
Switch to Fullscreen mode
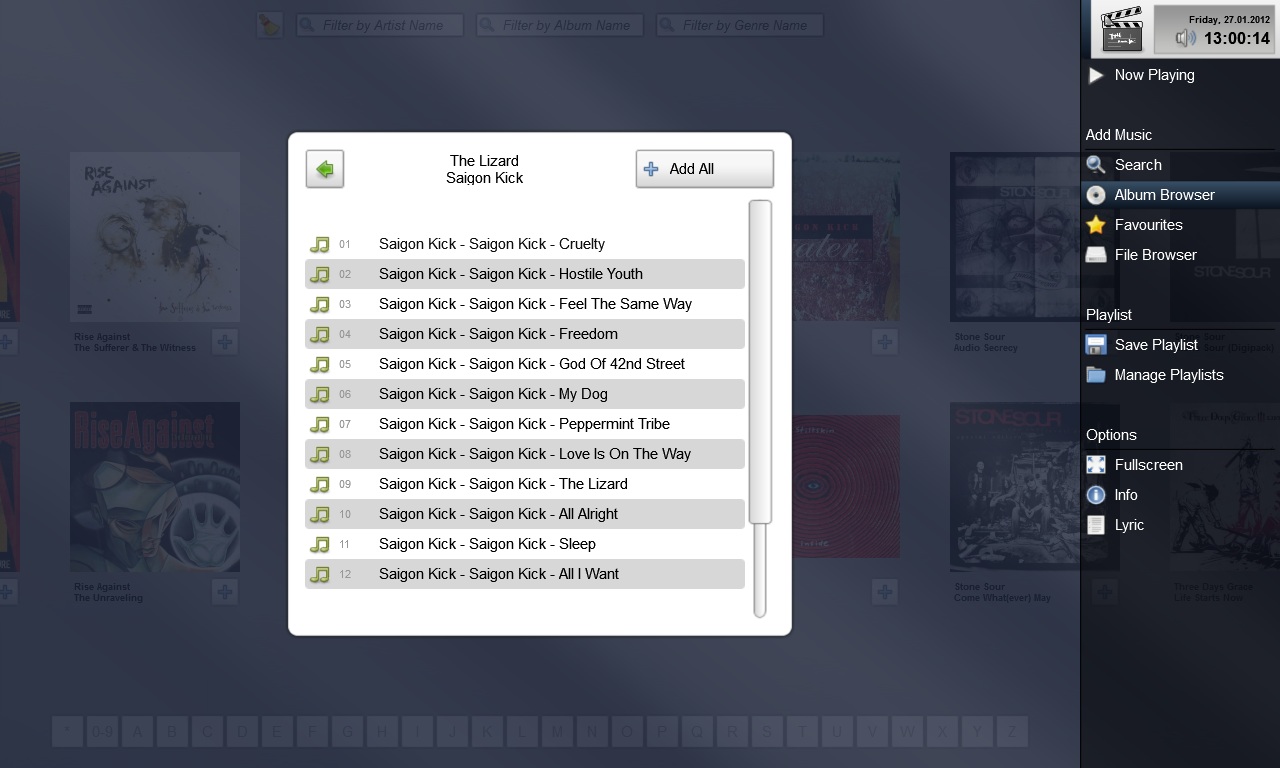tap(1180, 465)
